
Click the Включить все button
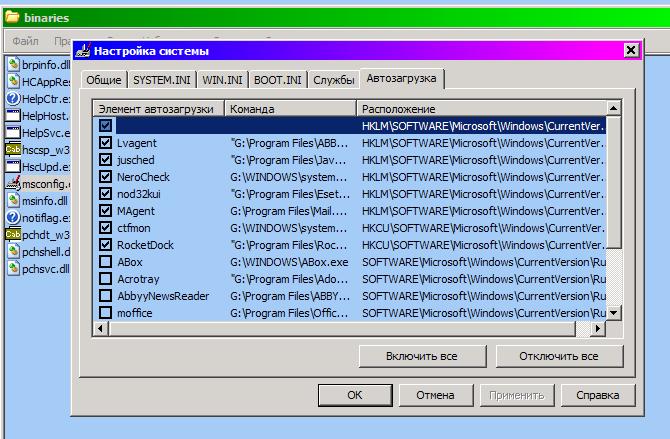pos(422,356)
